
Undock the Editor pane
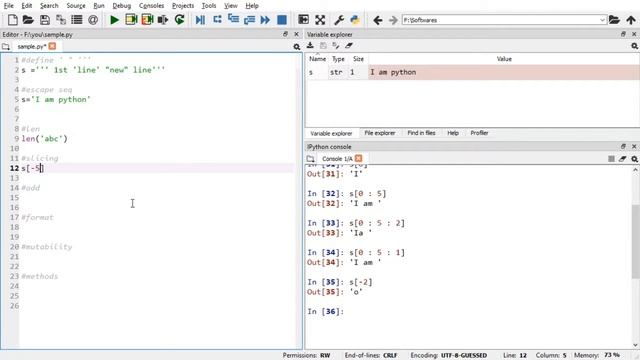pyautogui.click(x=285, y=34)
